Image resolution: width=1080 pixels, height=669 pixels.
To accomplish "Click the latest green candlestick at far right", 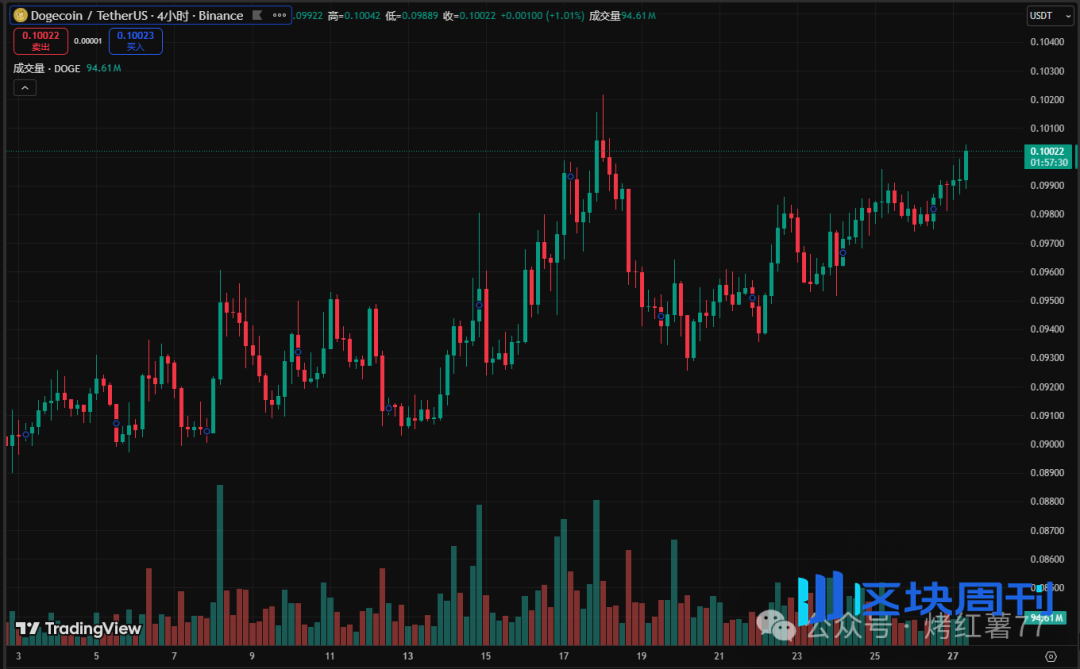I will click(966, 165).
